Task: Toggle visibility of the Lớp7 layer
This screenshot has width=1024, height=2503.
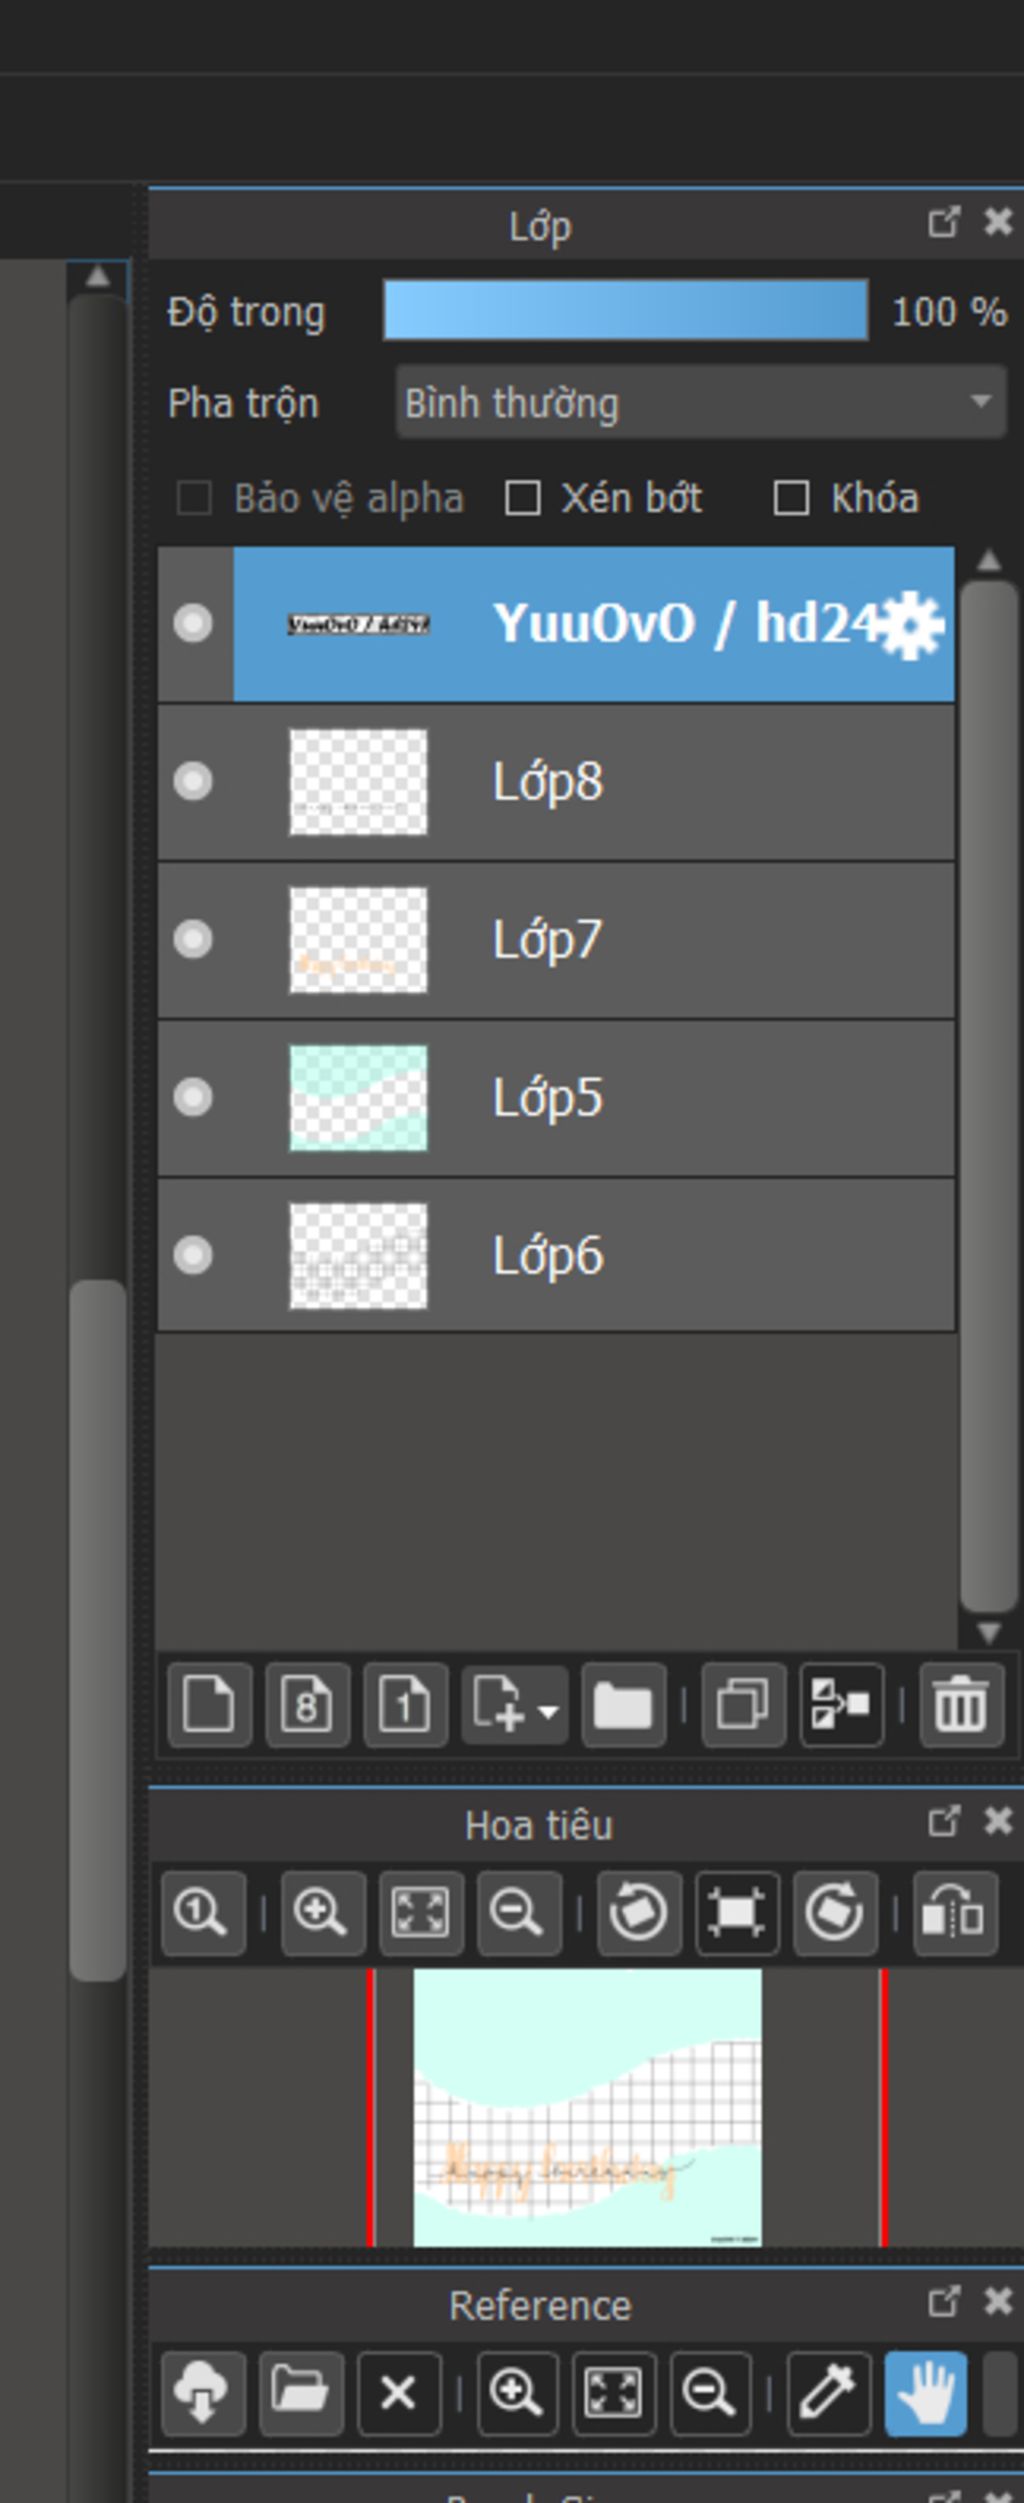Action: pyautogui.click(x=193, y=939)
